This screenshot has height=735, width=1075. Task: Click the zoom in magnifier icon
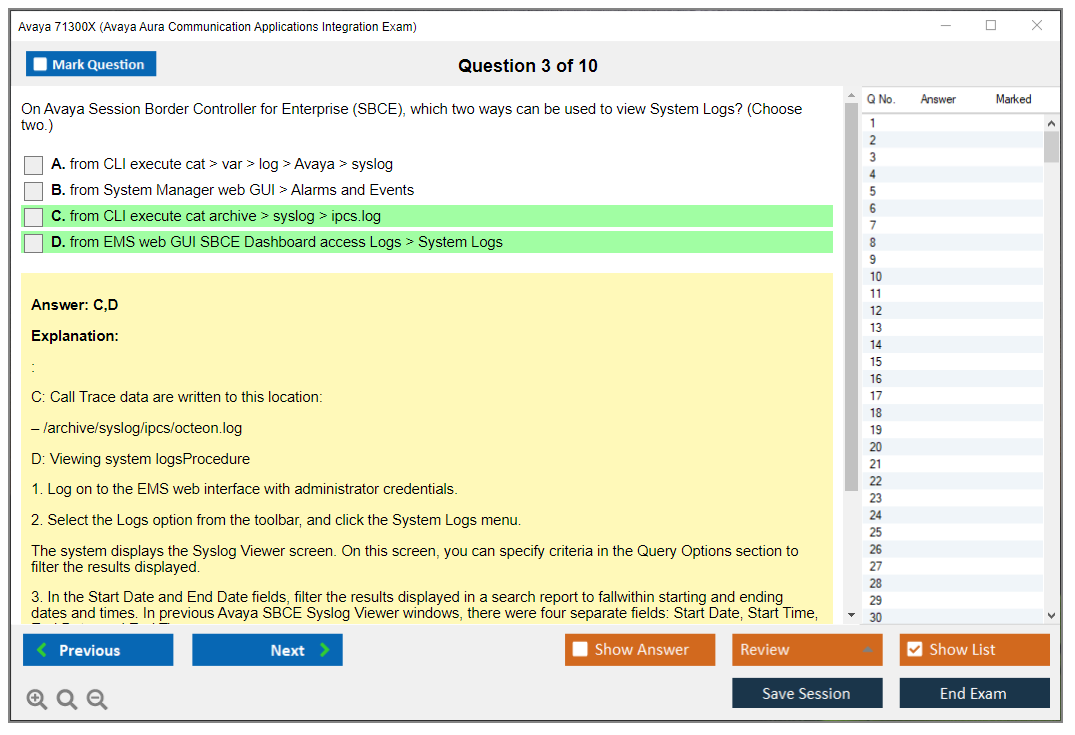(x=37, y=700)
